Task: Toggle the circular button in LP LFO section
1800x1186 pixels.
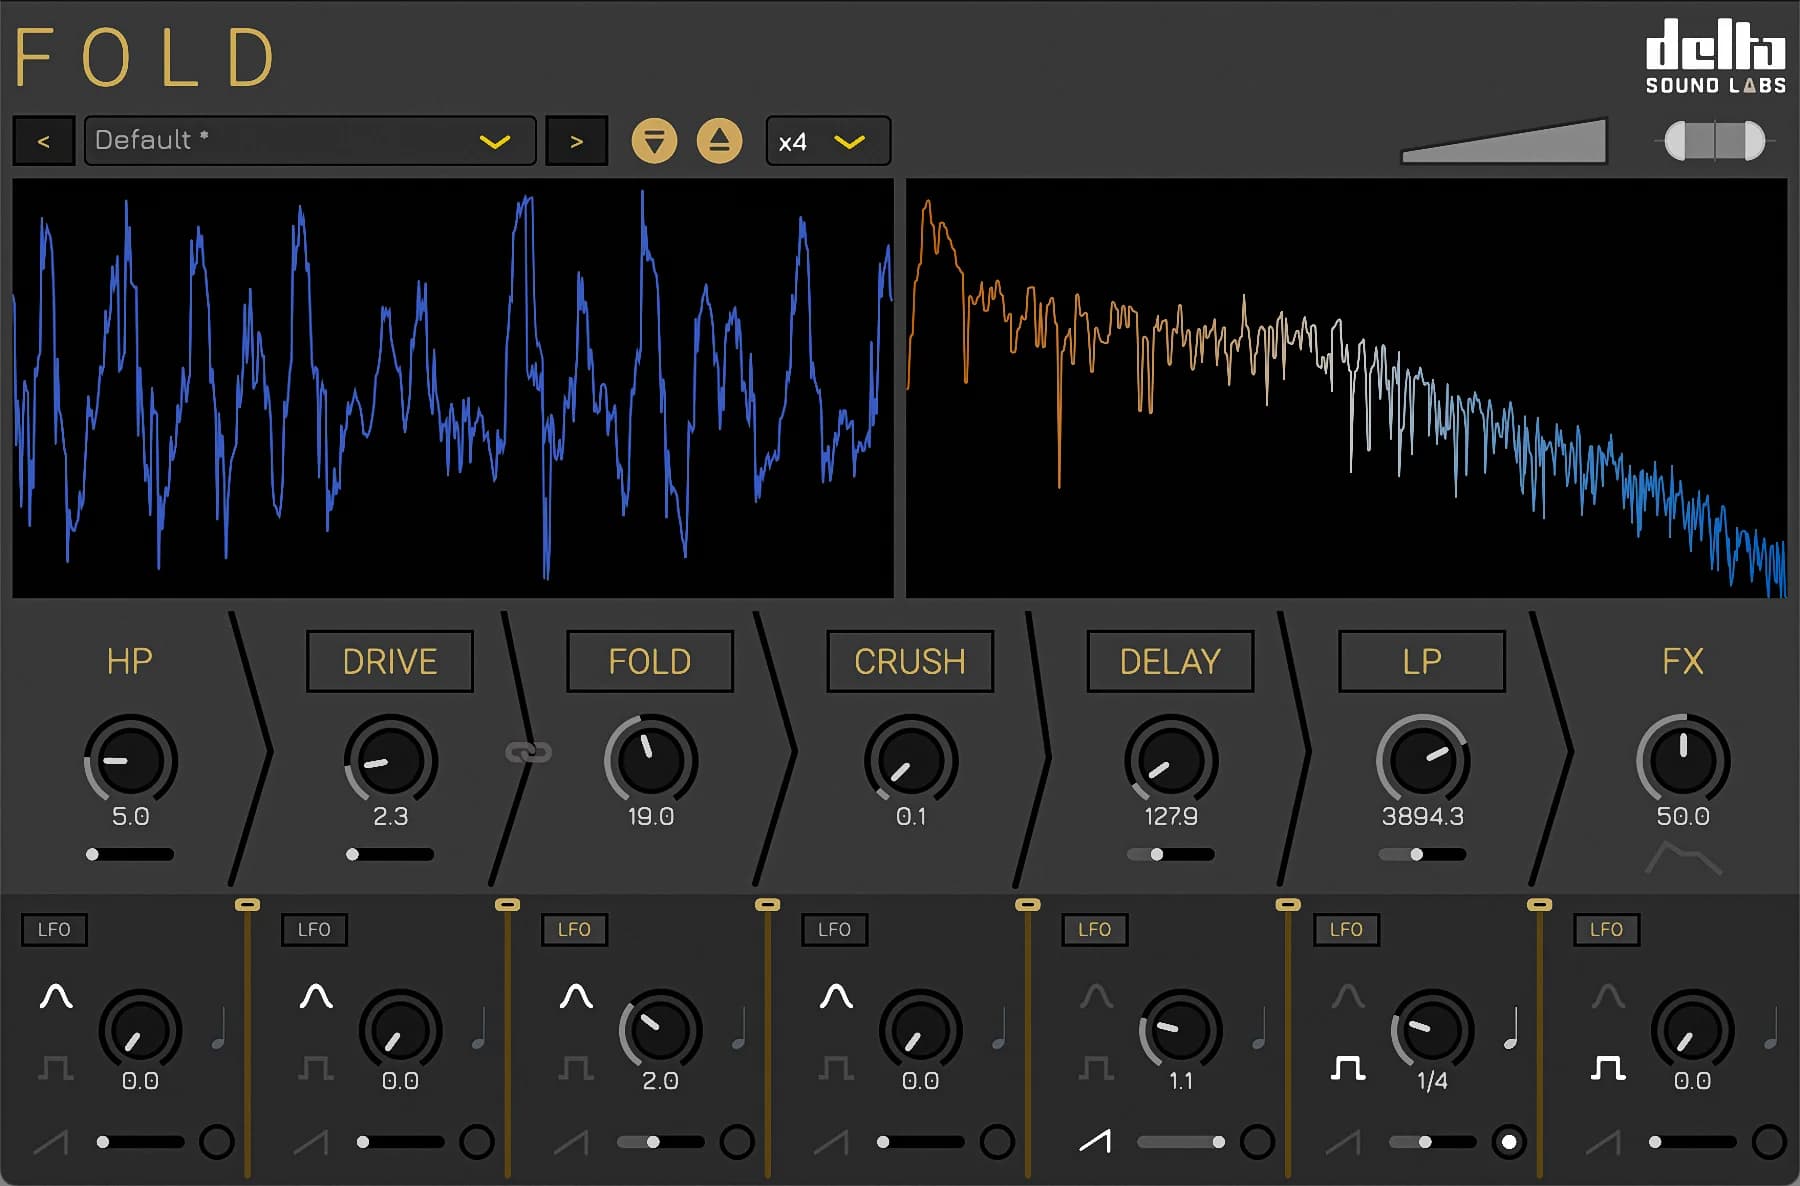Action: [1508, 1141]
